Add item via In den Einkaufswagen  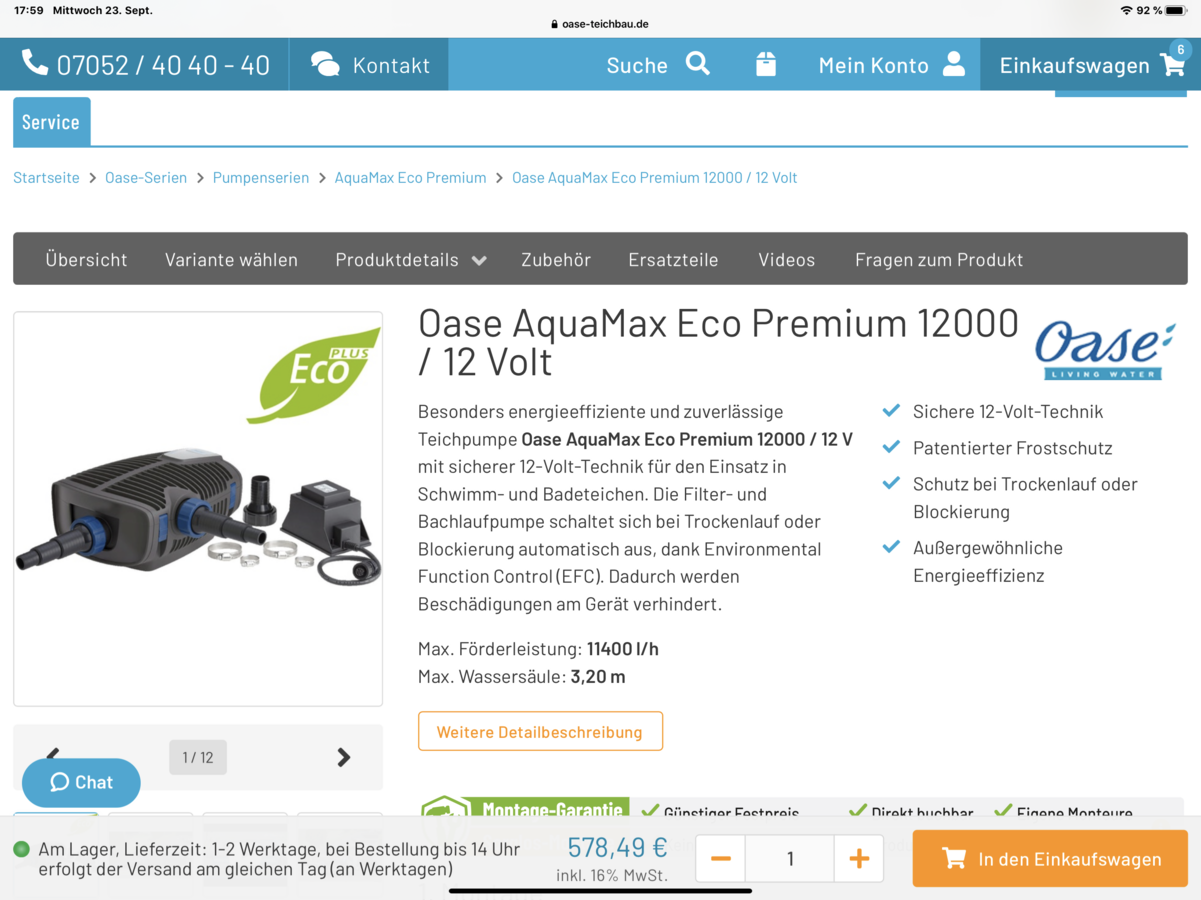tap(1050, 859)
